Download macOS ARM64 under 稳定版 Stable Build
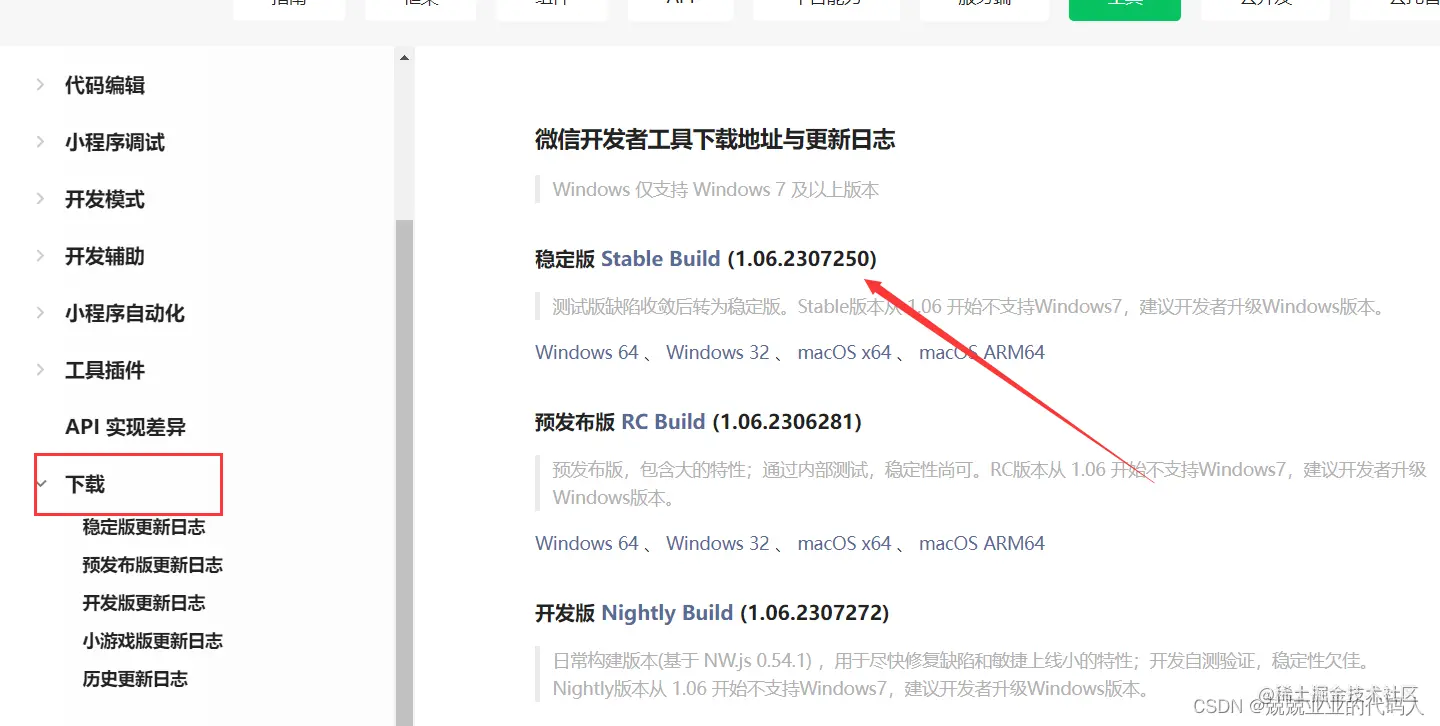The width and height of the screenshot is (1440, 726). 982,352
